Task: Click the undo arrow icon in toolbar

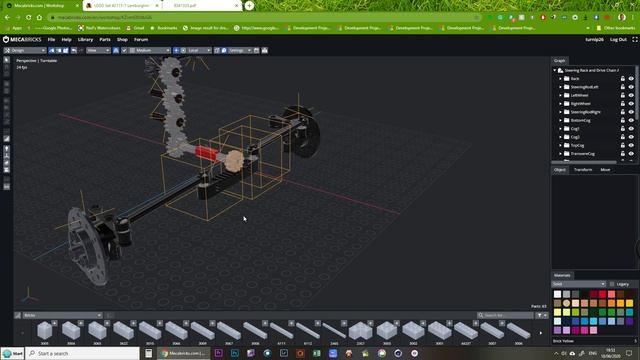Action: pos(74,50)
